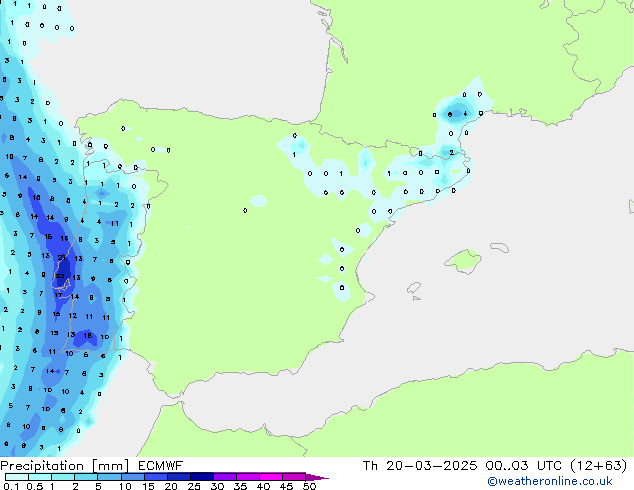
Task: Pick the 35–40 mm legend color box
Action: (x=247, y=477)
